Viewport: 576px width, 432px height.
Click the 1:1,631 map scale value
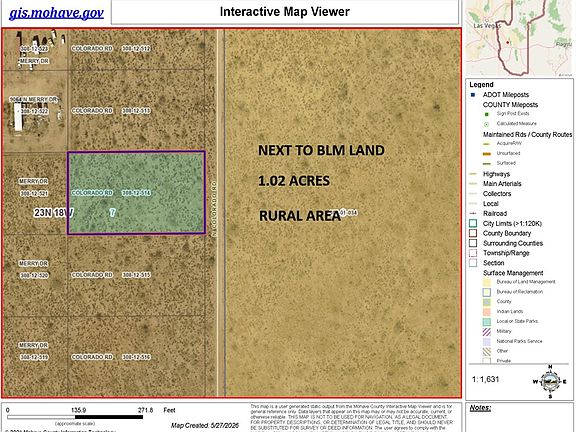[x=486, y=379]
